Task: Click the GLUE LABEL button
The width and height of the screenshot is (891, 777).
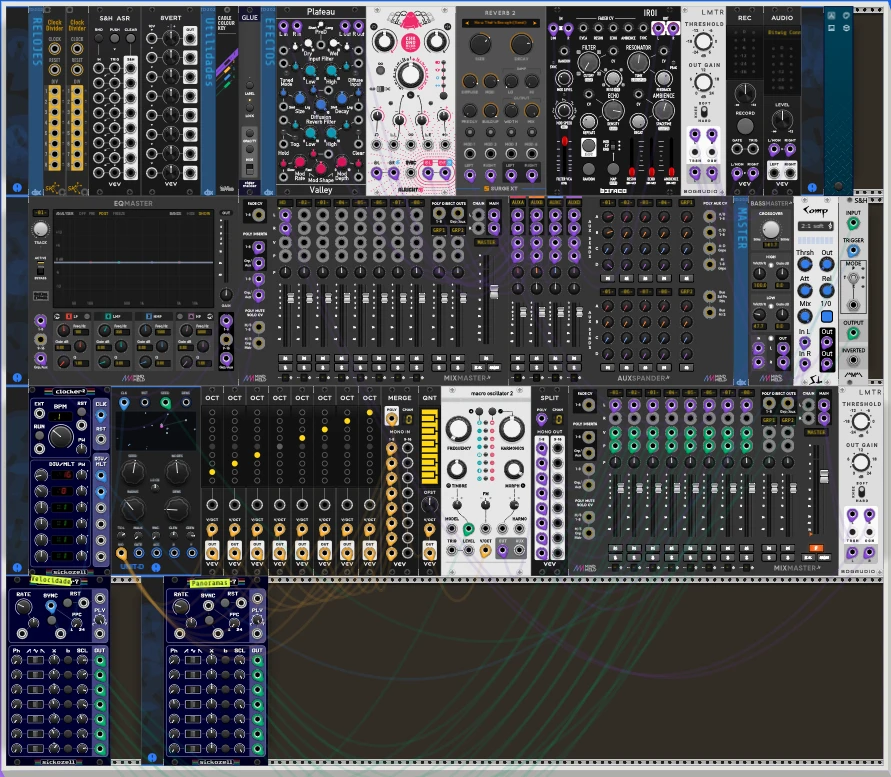Action: (249, 85)
